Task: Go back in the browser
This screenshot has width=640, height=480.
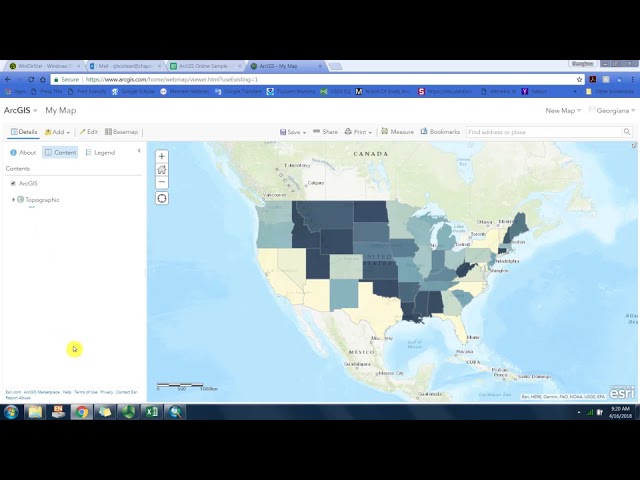Action: 8,80
